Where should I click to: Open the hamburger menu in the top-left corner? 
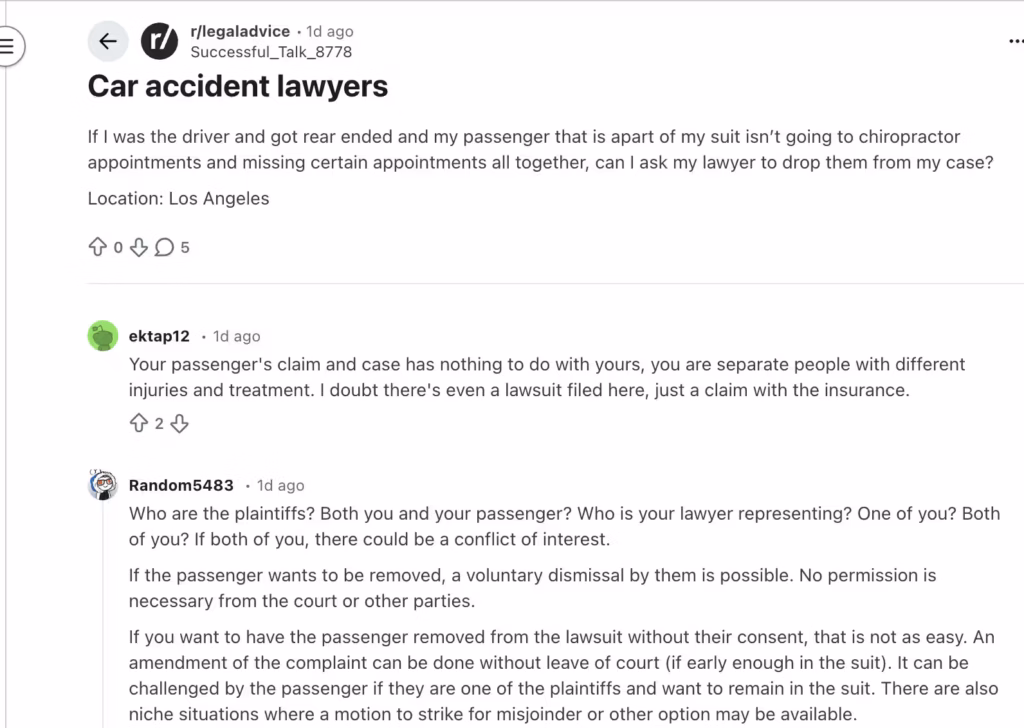point(8,44)
